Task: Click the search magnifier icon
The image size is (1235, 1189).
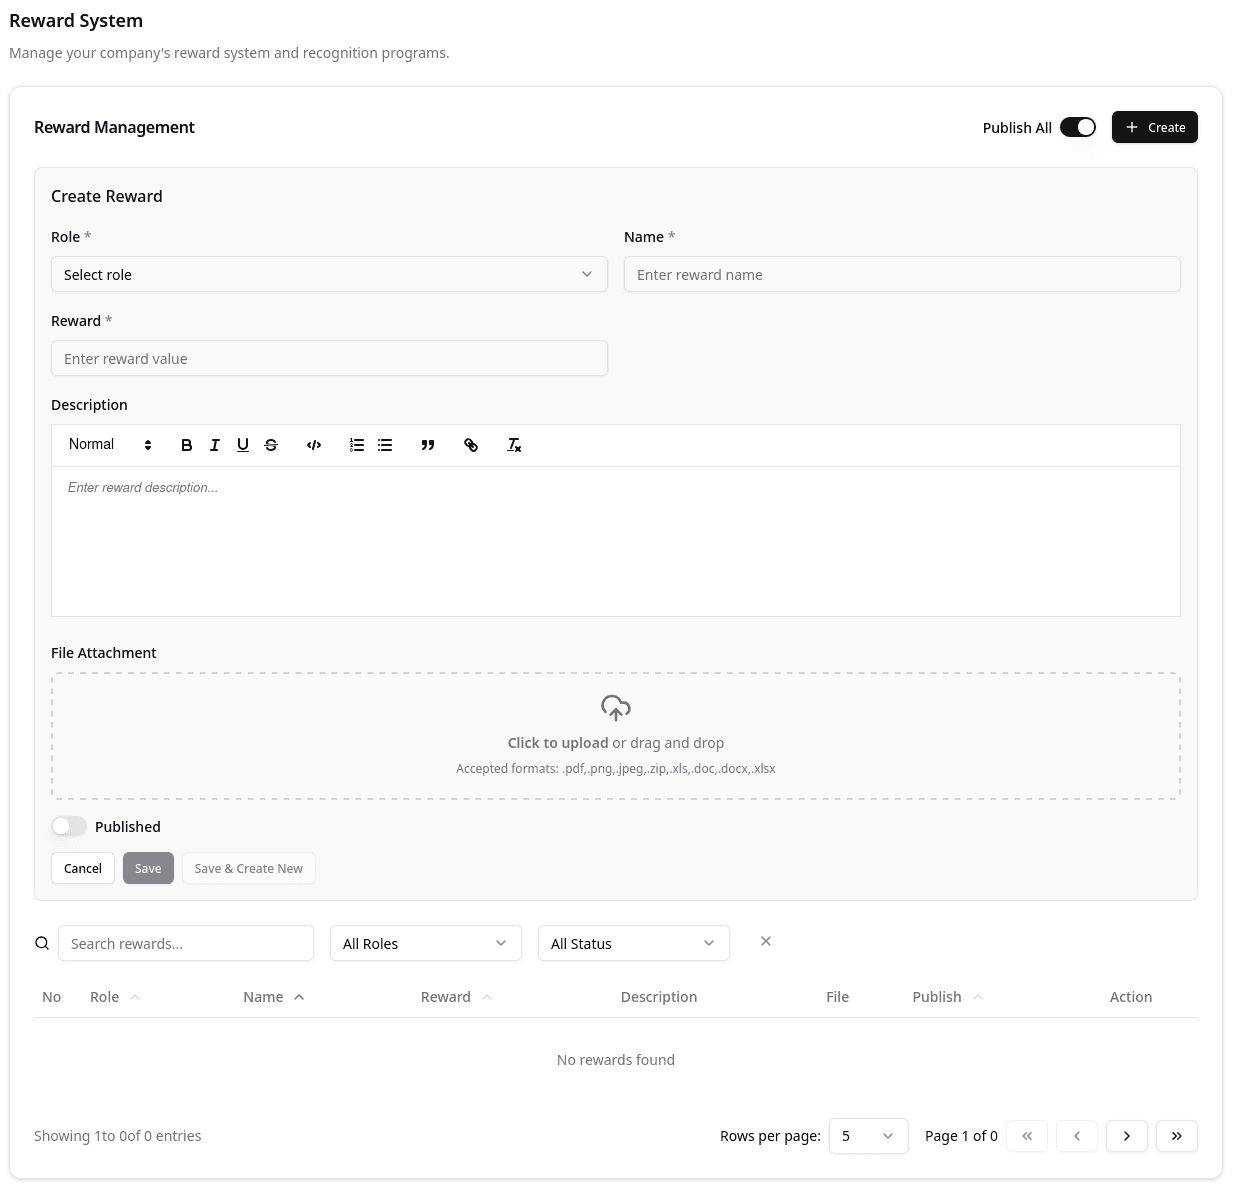Action: [42, 943]
